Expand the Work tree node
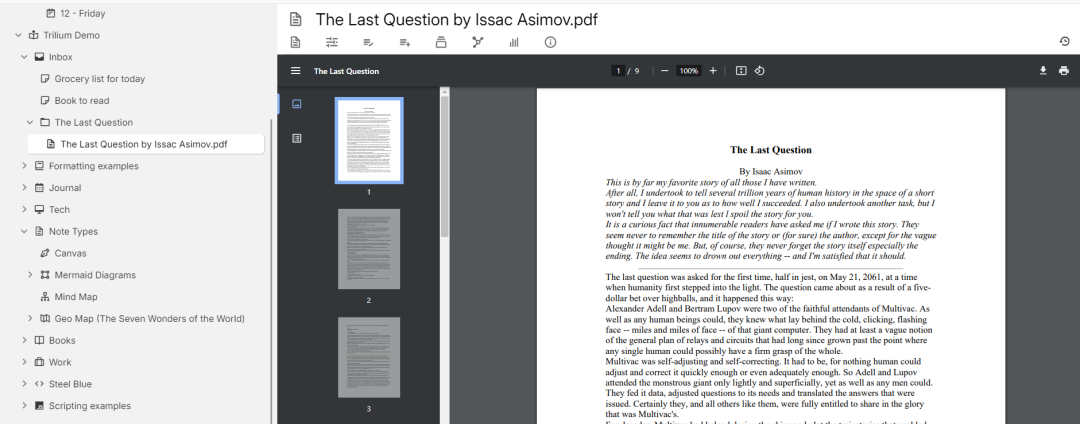Image resolution: width=1080 pixels, height=424 pixels. 24,362
